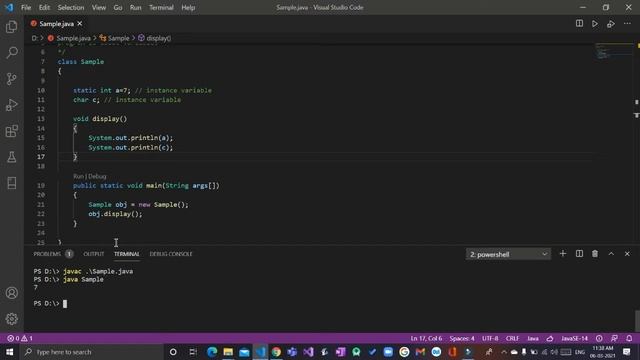Open the editor More Actions ellipsis
The width and height of the screenshot is (640, 360).
(x=627, y=24)
